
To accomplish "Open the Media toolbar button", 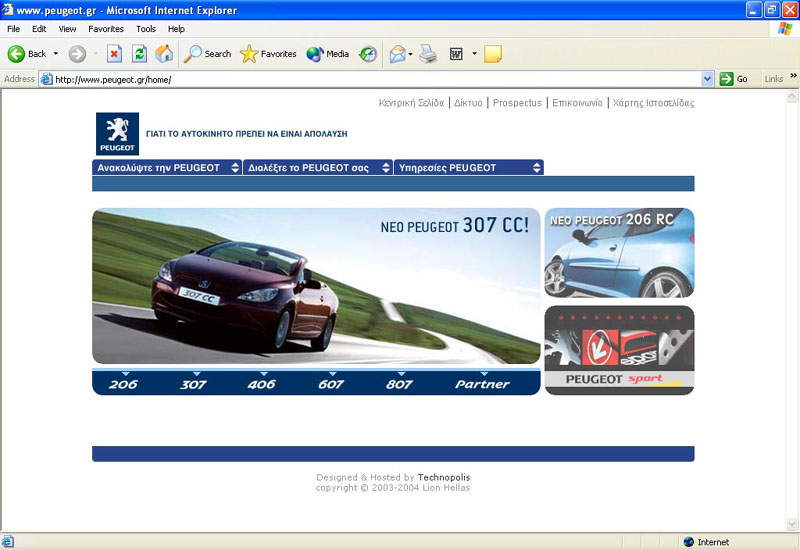I will (x=328, y=54).
